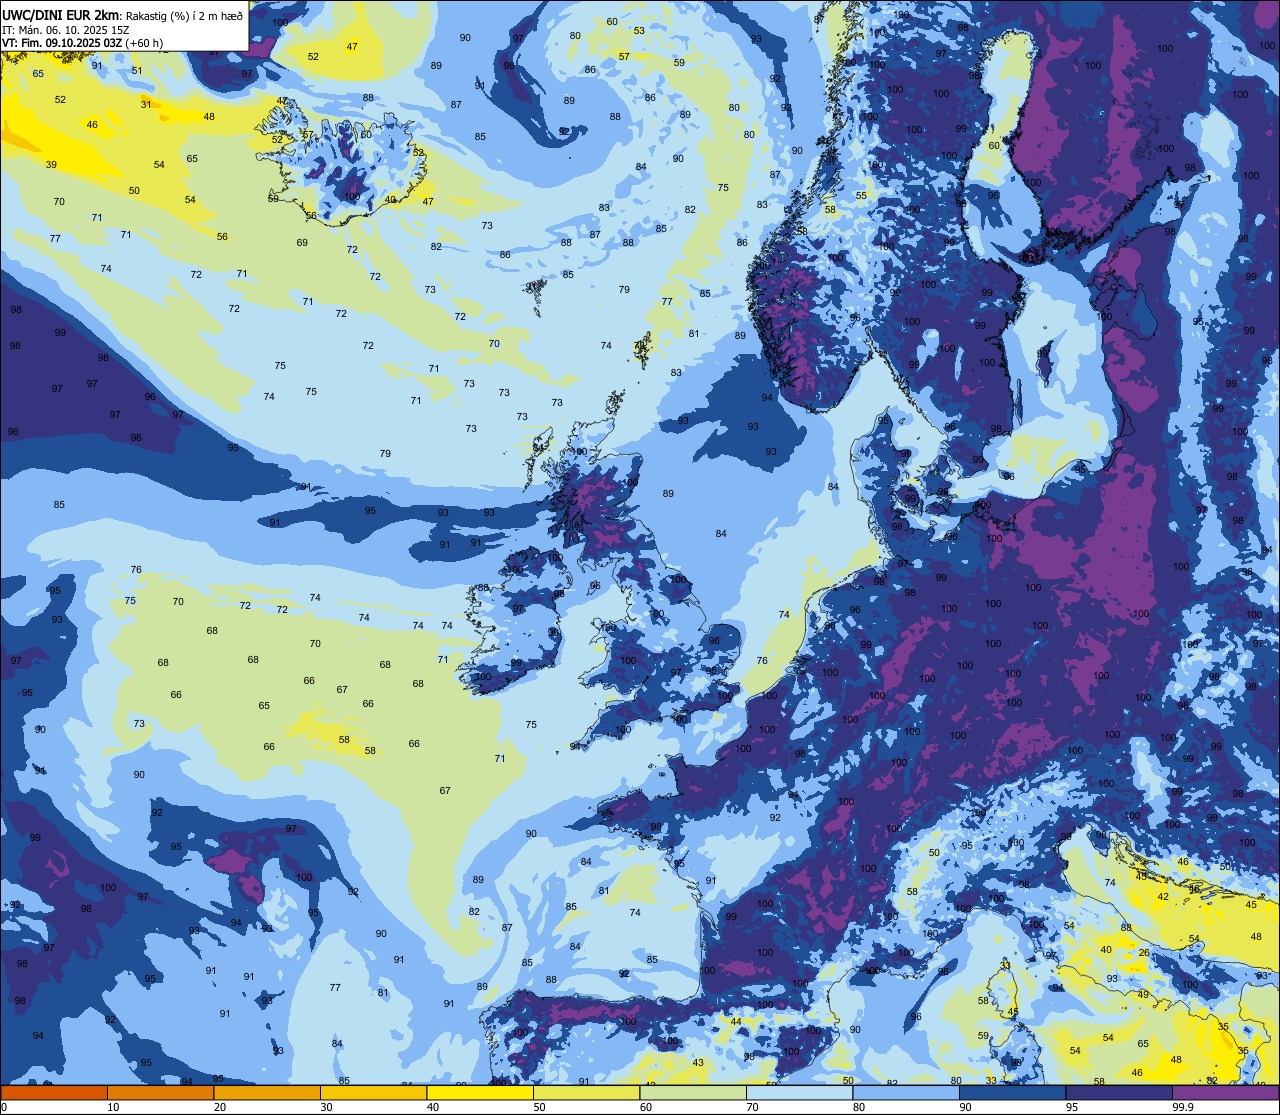Image resolution: width=1280 pixels, height=1115 pixels.
Task: Click the 50–60 percent legend color segment
Action: click(586, 1092)
